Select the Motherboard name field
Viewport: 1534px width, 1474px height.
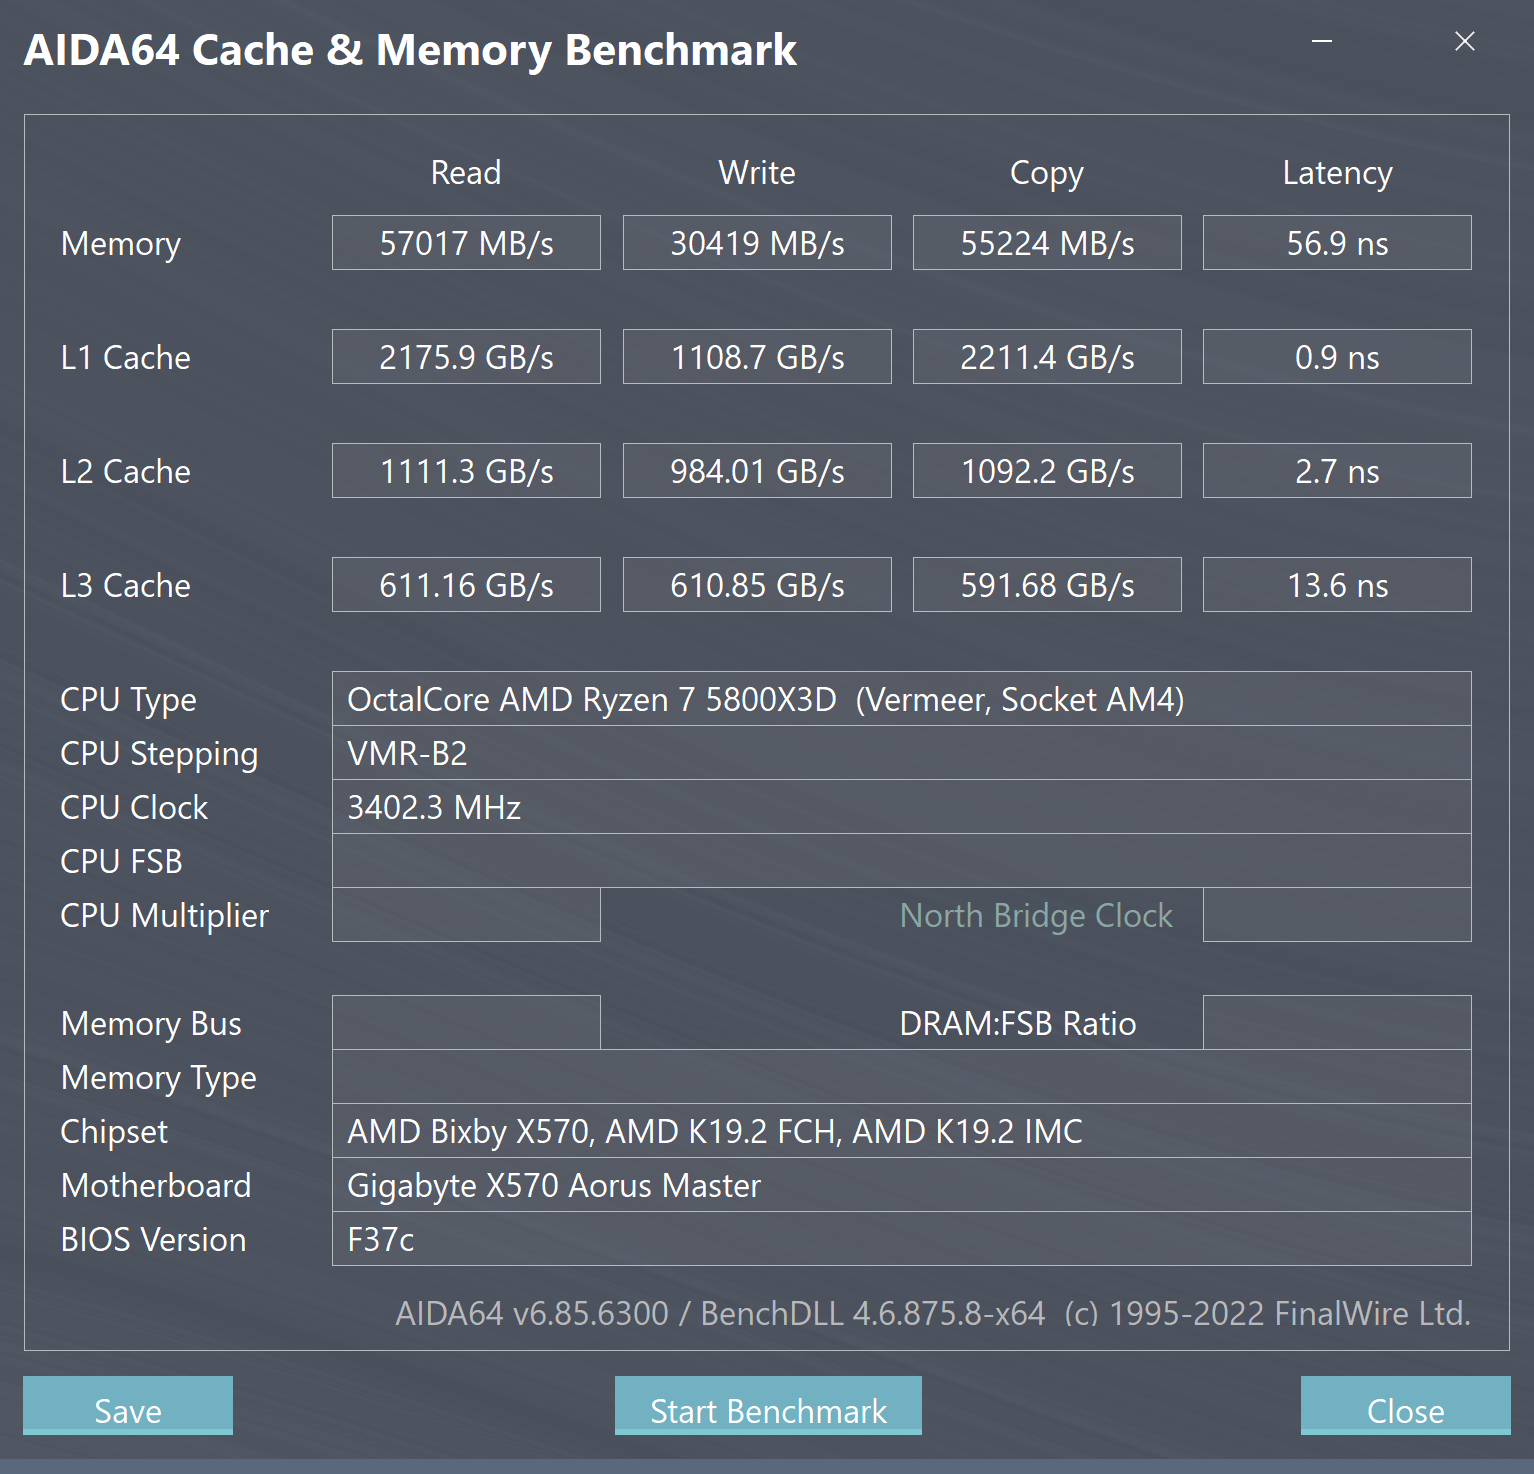[901, 1185]
